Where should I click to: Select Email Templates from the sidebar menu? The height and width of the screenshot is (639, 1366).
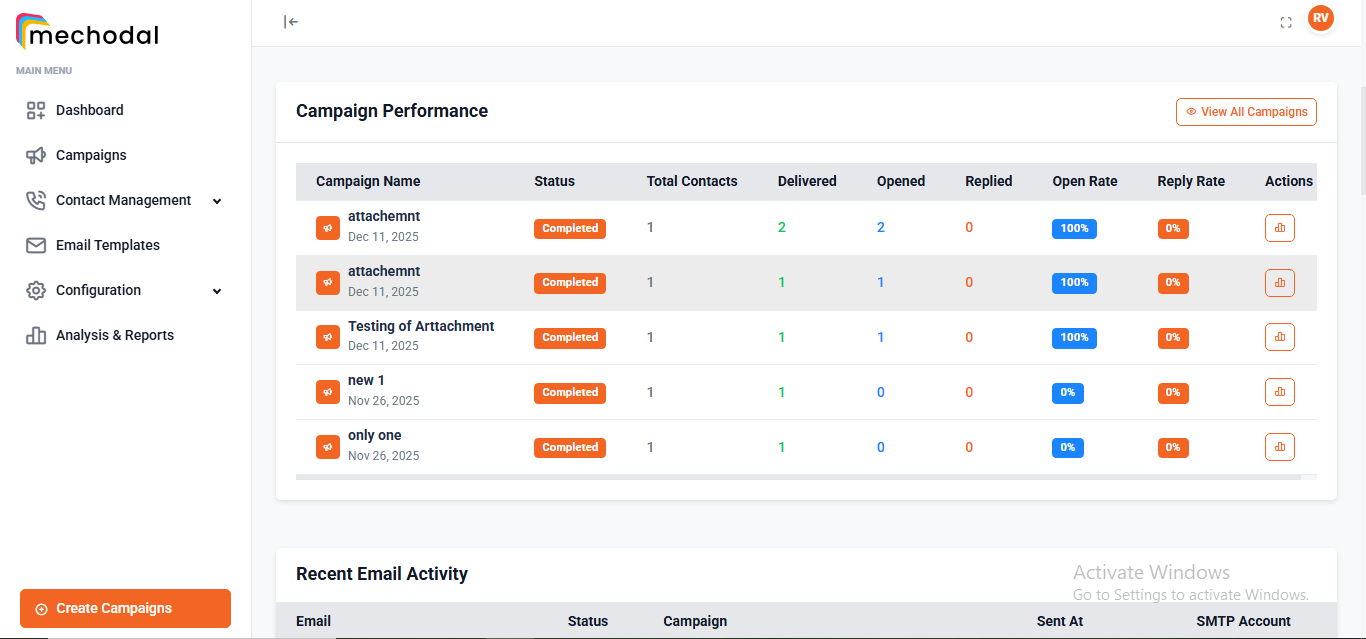pyautogui.click(x=107, y=245)
